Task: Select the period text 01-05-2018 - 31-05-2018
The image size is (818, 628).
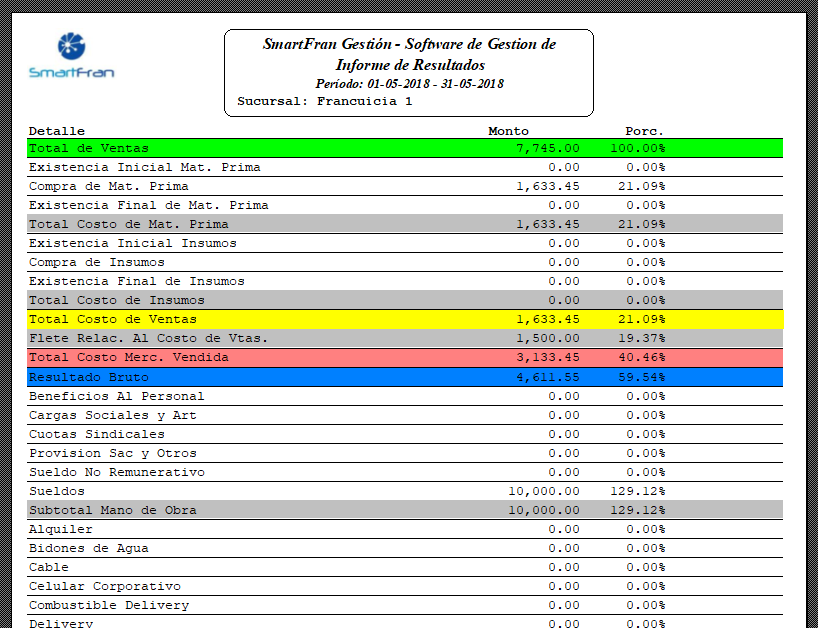Action: pos(435,84)
